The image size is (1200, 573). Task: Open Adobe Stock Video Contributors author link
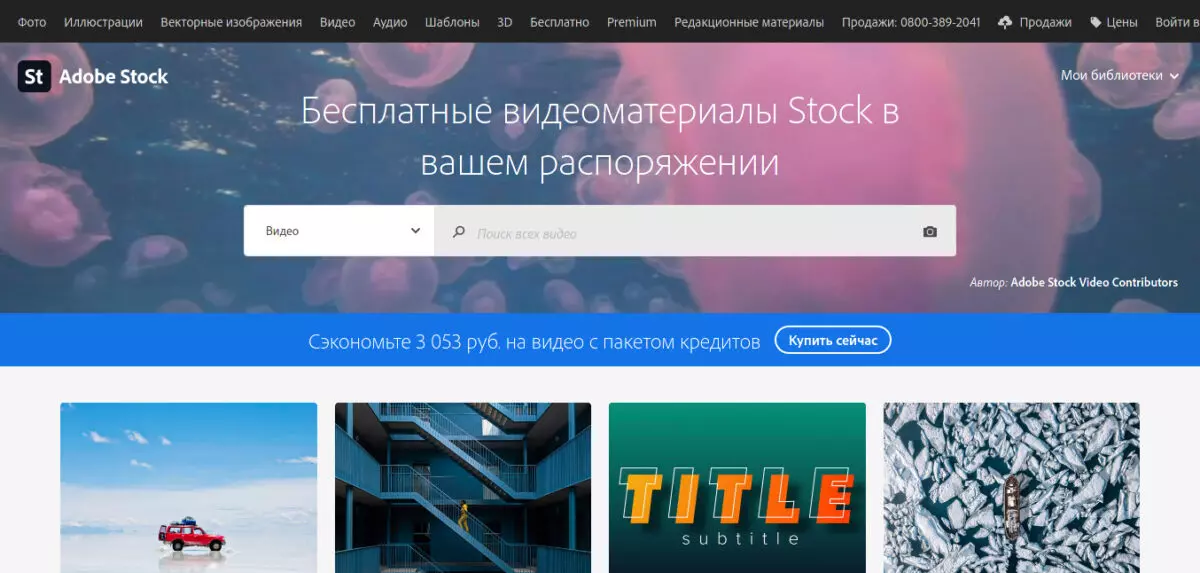click(1094, 283)
